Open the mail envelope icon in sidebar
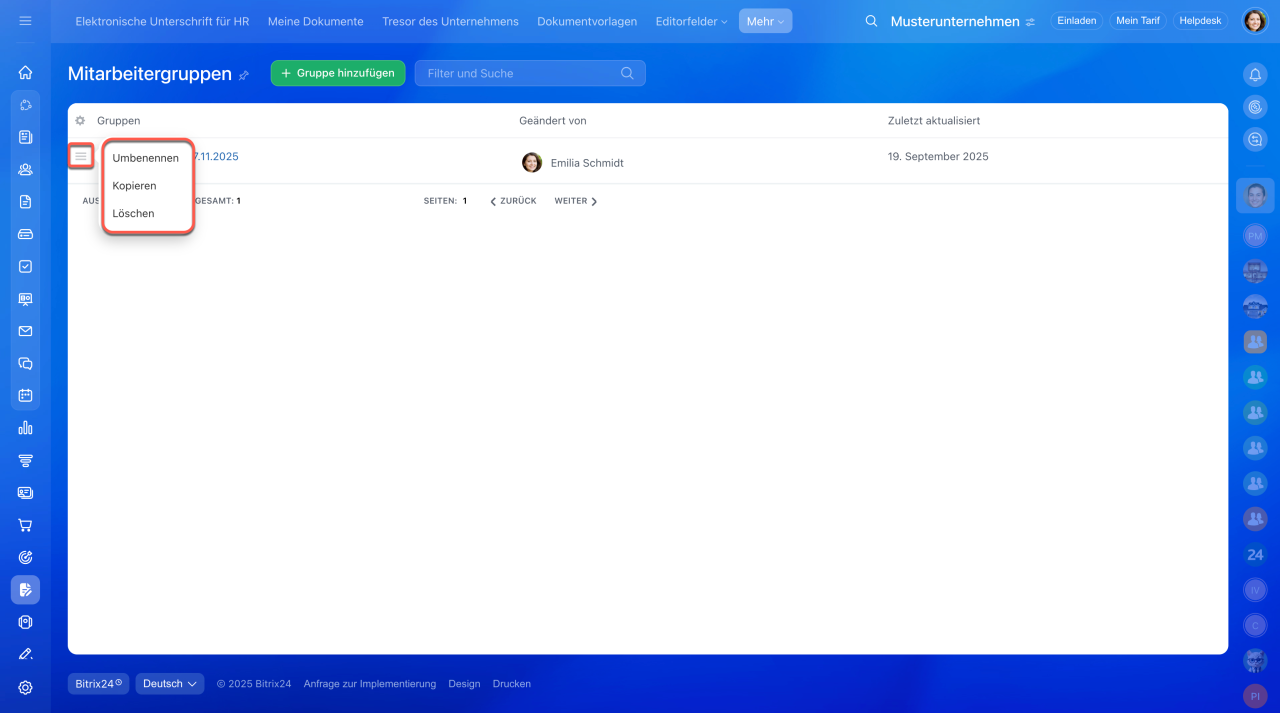 tap(25, 331)
